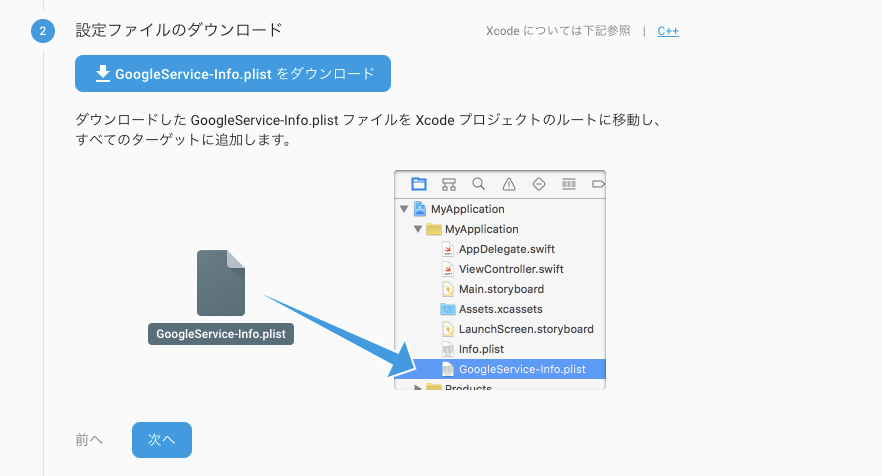The width and height of the screenshot is (882, 476).
Task: Click the GoogleService-Info.plist dark label
Action: 220,334
